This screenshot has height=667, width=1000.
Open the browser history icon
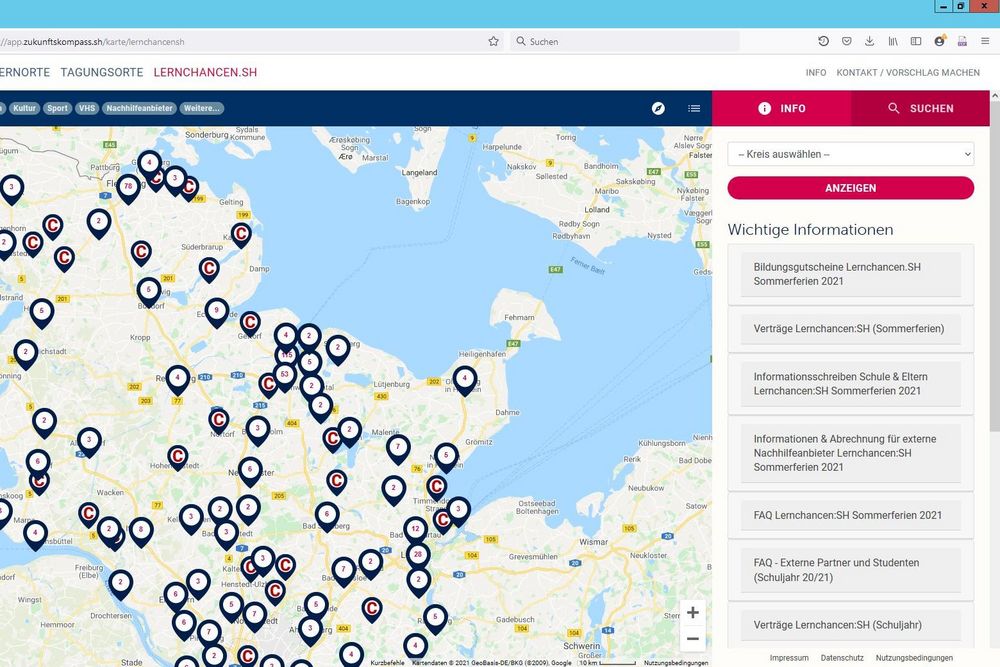[x=823, y=41]
